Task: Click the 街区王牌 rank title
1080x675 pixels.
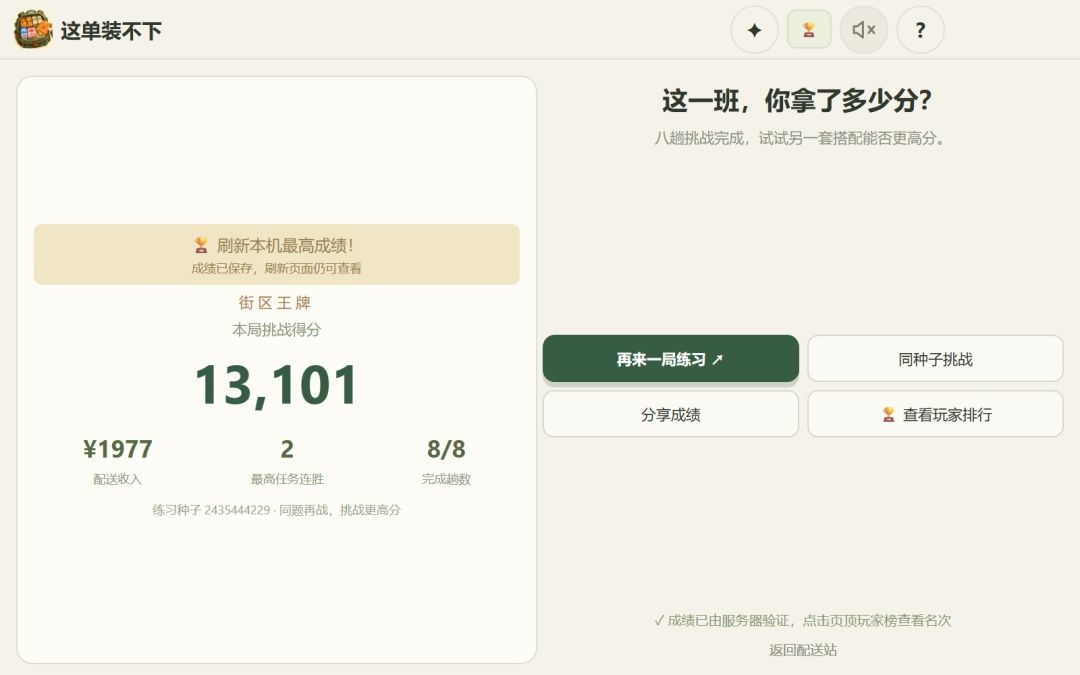Action: [x=275, y=302]
